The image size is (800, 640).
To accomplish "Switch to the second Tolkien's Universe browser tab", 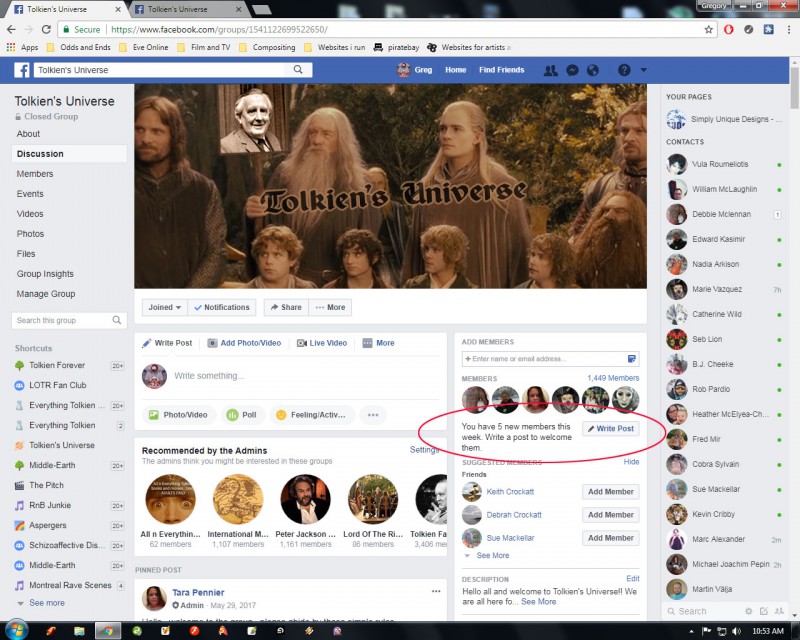I will coord(187,9).
